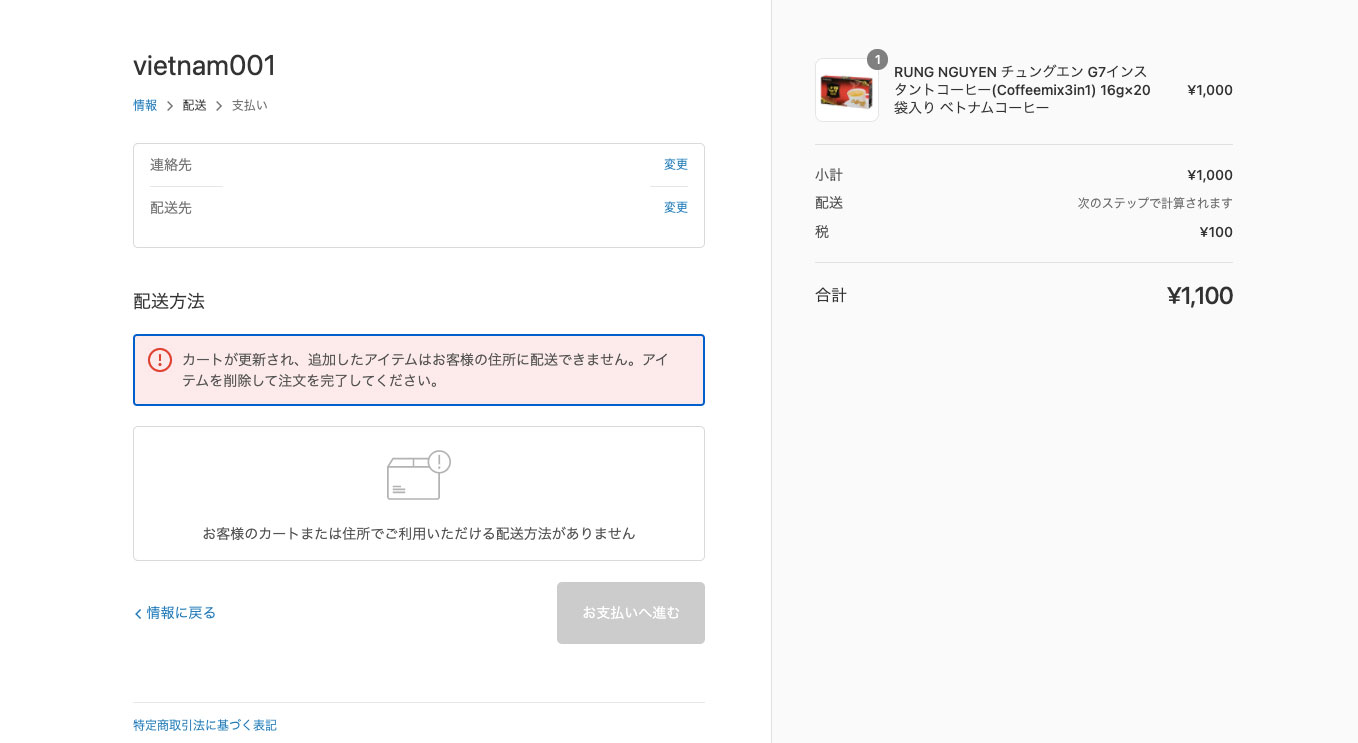Click 変更 next to 配送先

[x=676, y=208]
